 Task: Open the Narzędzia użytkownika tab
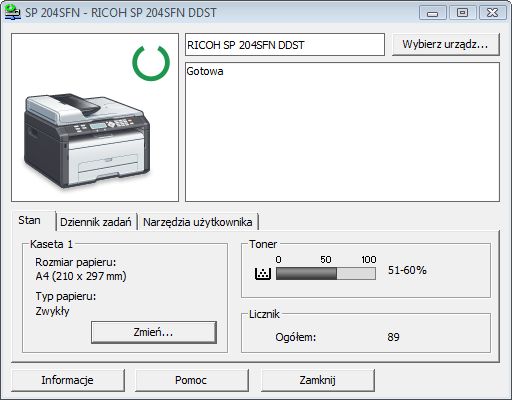[x=198, y=222]
